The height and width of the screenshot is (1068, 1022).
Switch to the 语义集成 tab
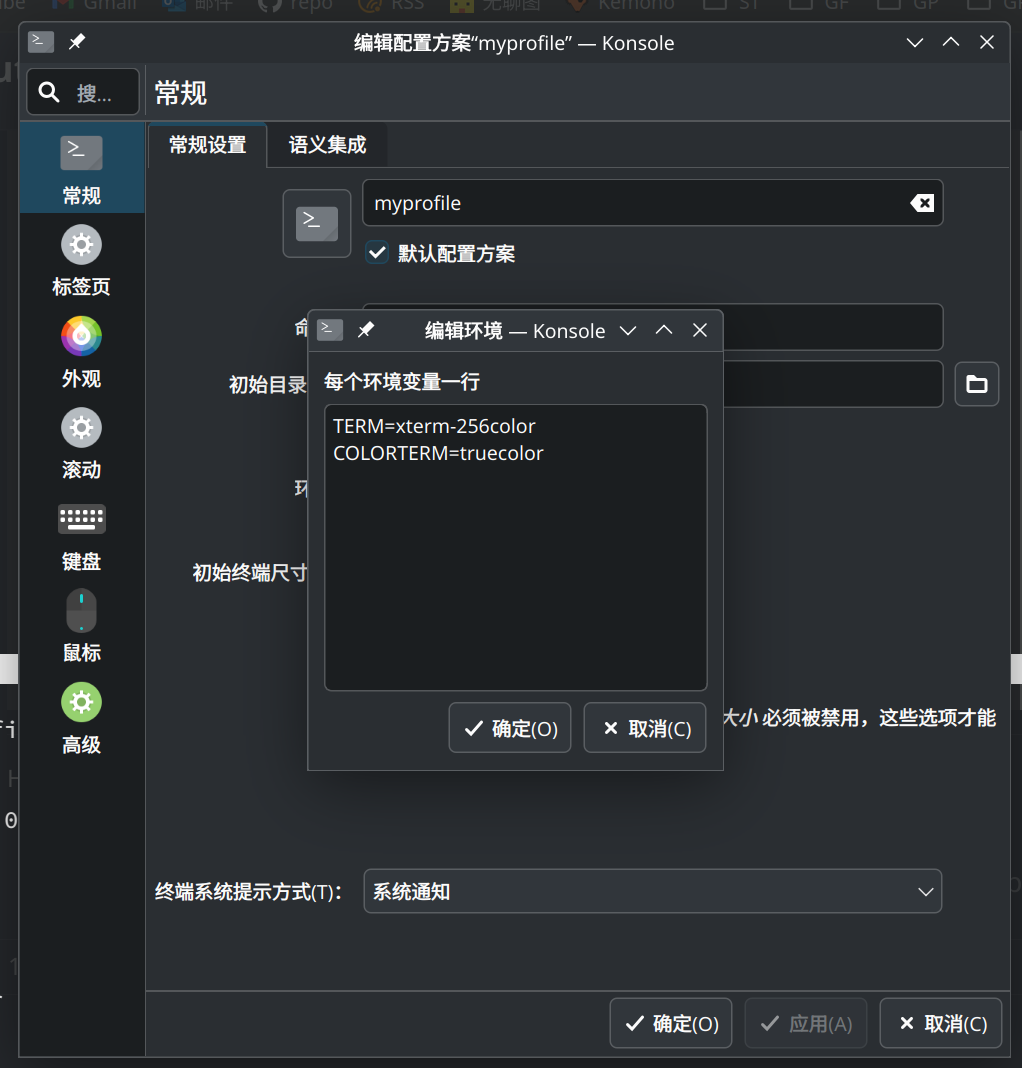[328, 145]
